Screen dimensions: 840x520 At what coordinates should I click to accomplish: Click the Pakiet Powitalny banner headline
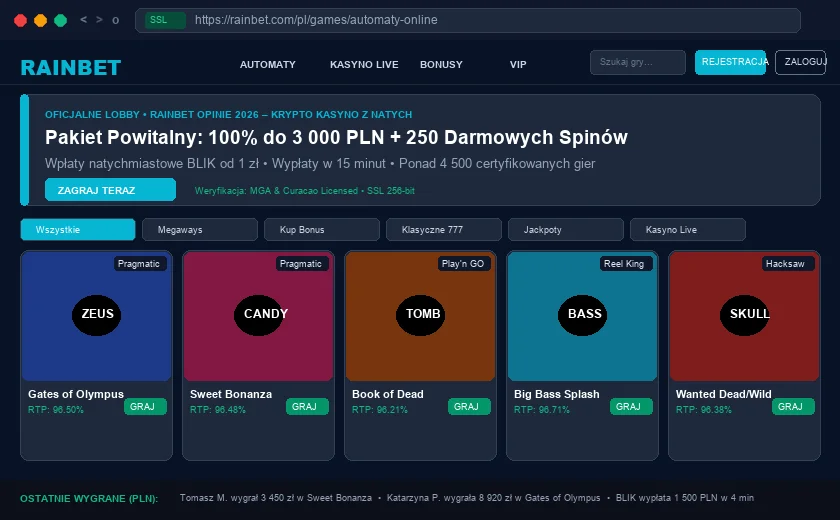pos(336,138)
